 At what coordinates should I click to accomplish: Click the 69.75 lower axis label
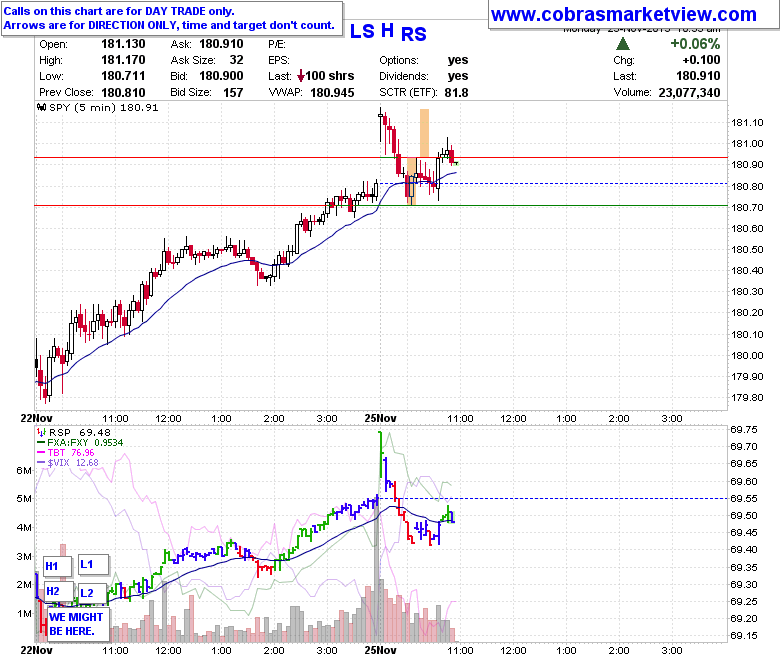click(x=744, y=430)
